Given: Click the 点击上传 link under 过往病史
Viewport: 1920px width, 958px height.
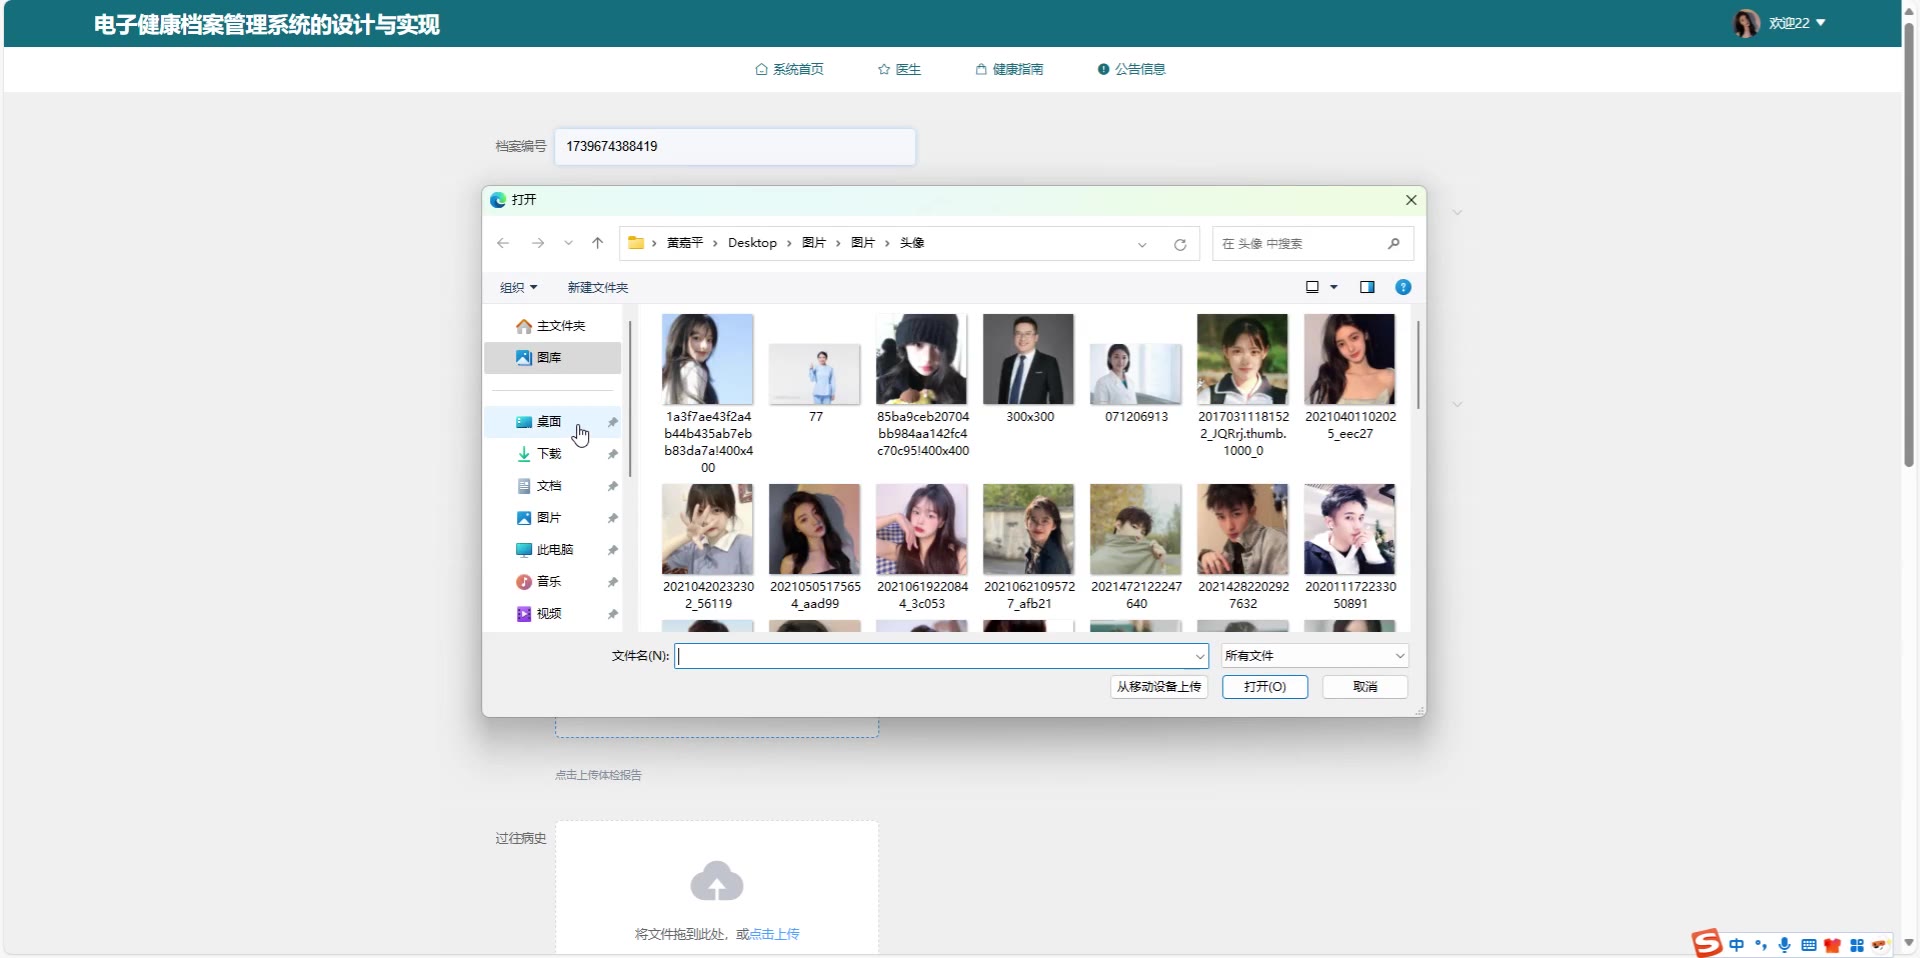Looking at the screenshot, I should (774, 934).
